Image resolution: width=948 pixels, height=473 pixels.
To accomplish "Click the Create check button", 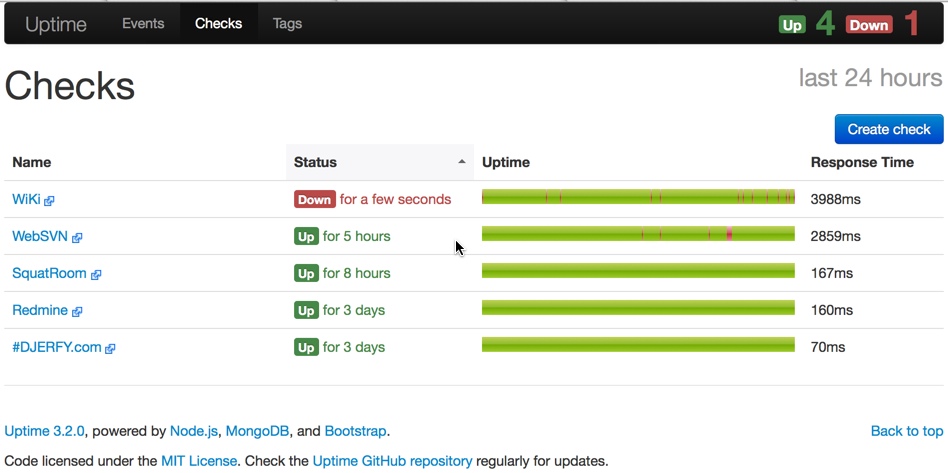I will tap(889, 129).
